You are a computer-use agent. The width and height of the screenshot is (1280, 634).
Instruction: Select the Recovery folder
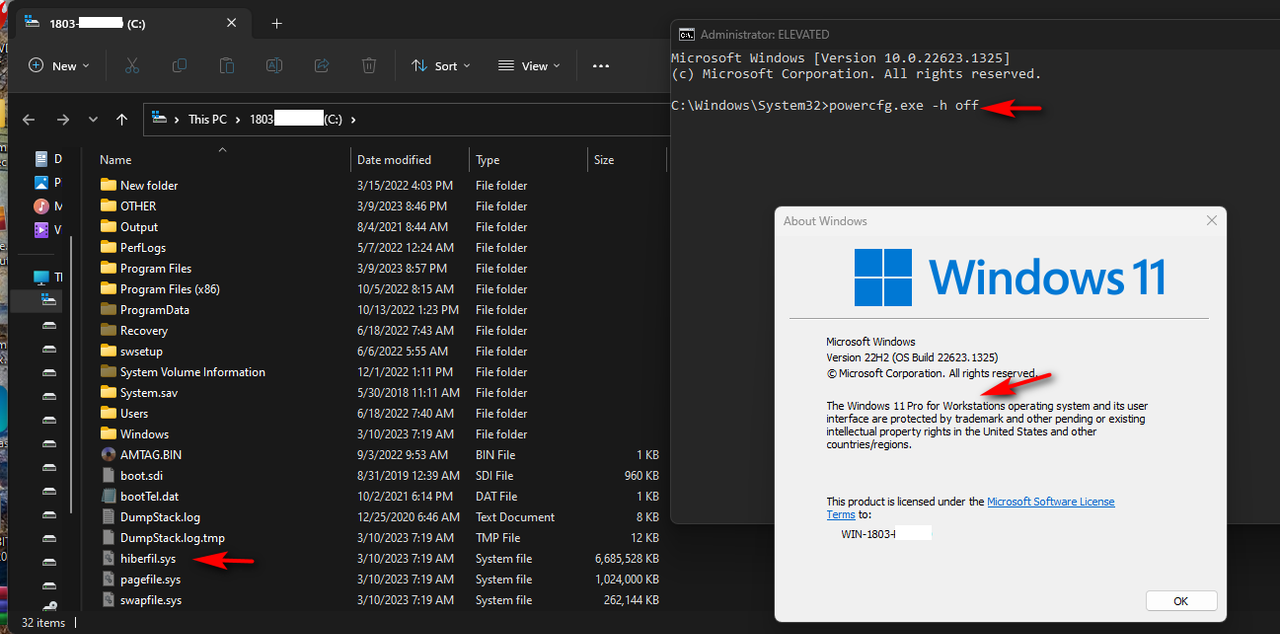click(x=144, y=331)
